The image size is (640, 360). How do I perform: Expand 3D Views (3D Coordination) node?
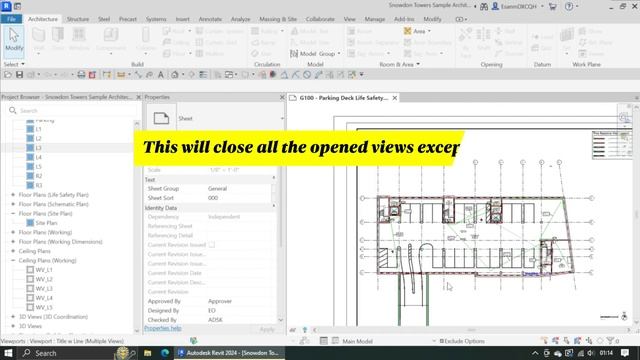coord(13,317)
